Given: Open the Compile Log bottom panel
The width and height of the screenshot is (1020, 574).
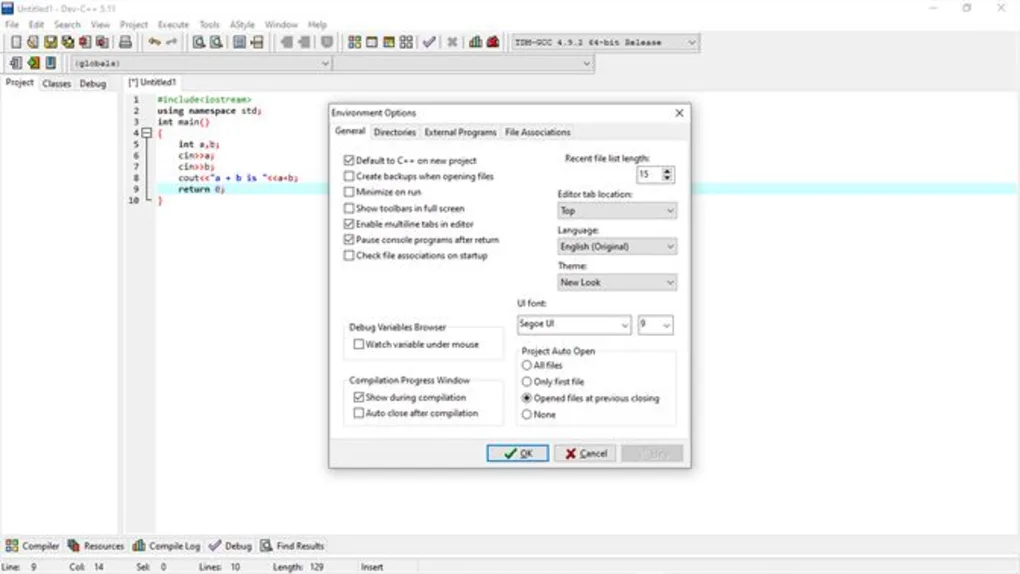Looking at the screenshot, I should coord(166,546).
